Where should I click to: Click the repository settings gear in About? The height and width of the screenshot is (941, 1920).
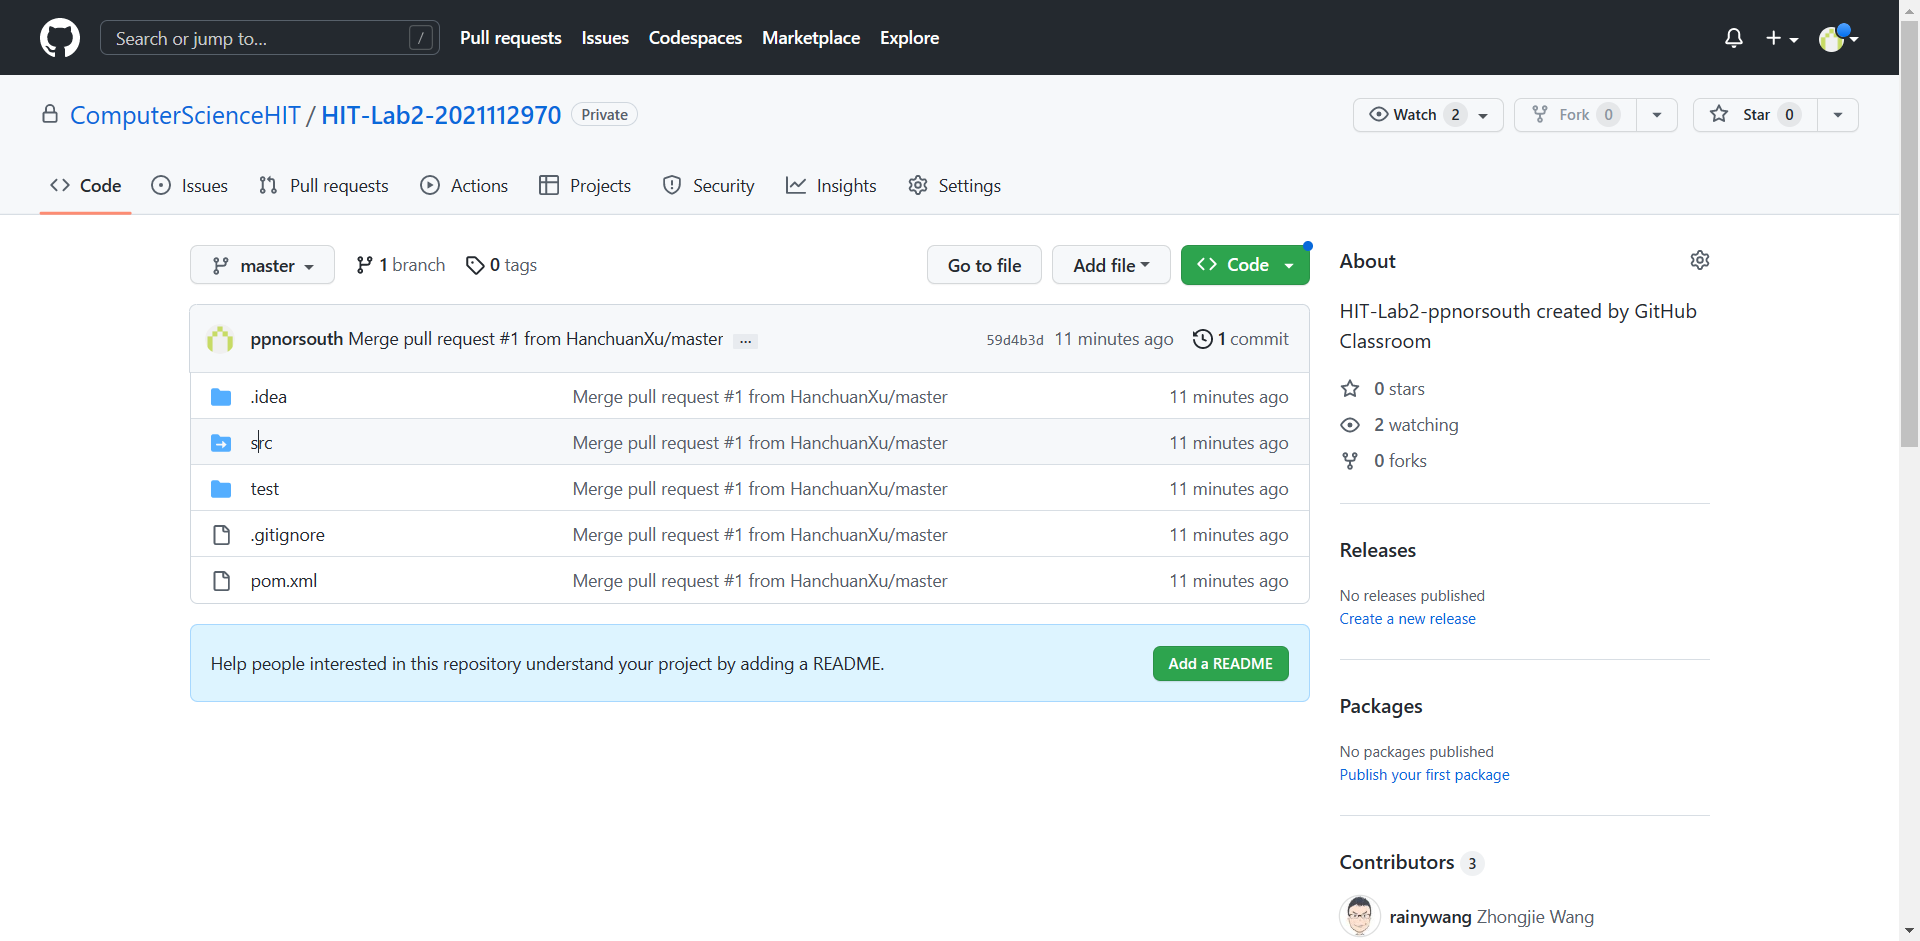coord(1700,260)
